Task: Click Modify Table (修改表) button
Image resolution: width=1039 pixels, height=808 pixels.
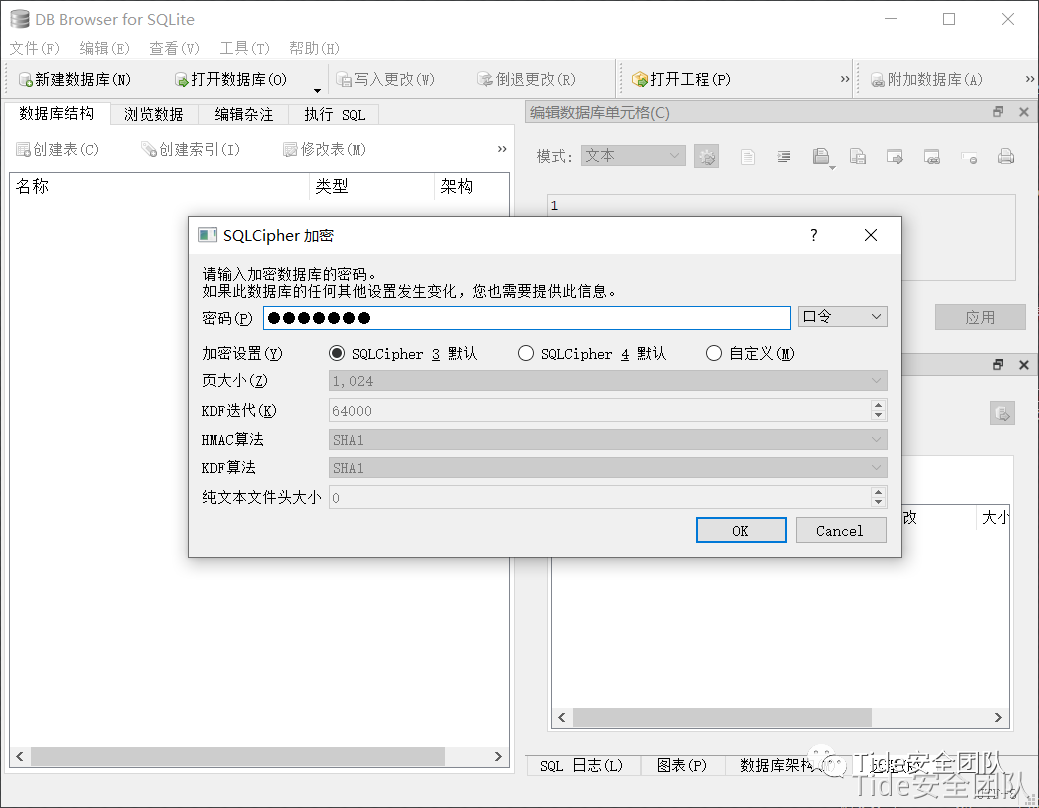Action: (324, 150)
